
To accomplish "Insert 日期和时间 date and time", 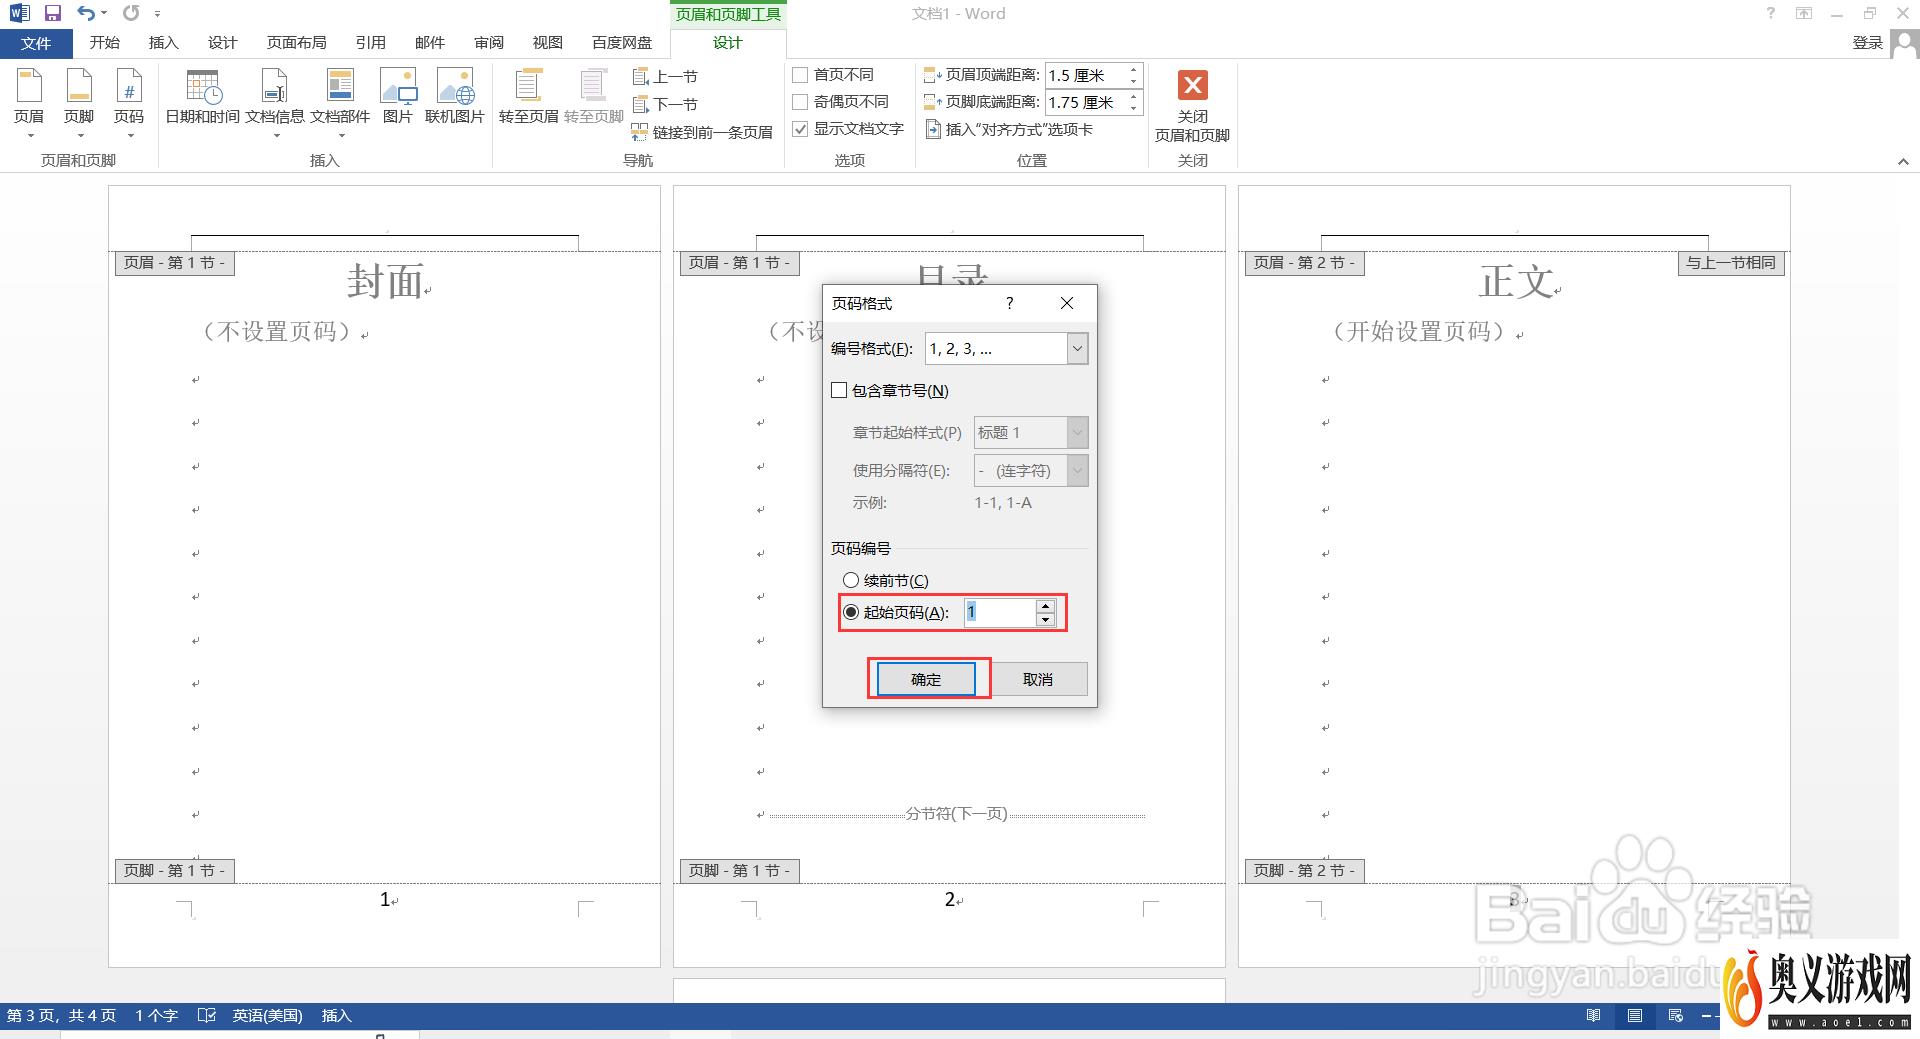I will coord(203,98).
